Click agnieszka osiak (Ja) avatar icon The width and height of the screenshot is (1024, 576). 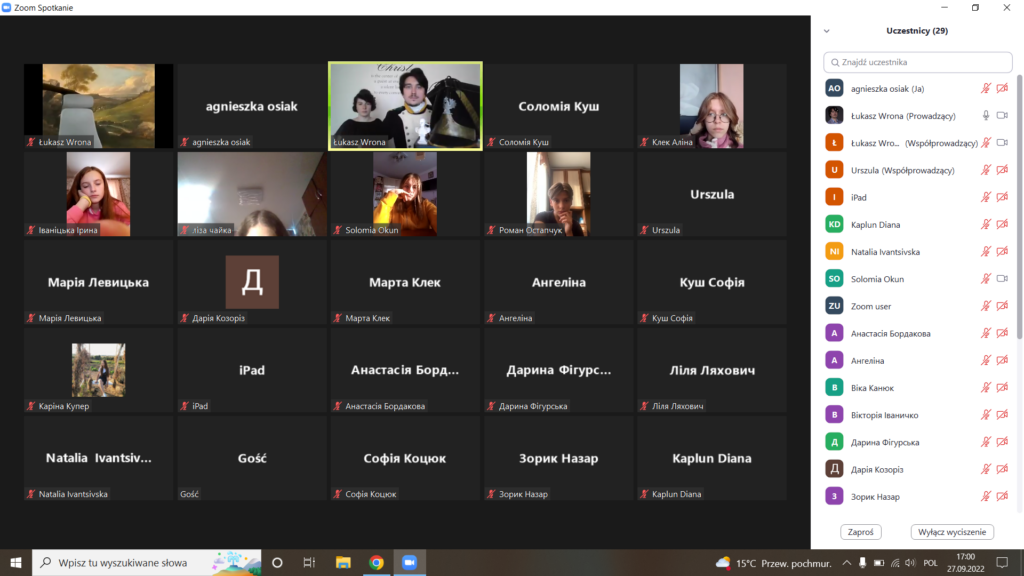click(x=834, y=88)
